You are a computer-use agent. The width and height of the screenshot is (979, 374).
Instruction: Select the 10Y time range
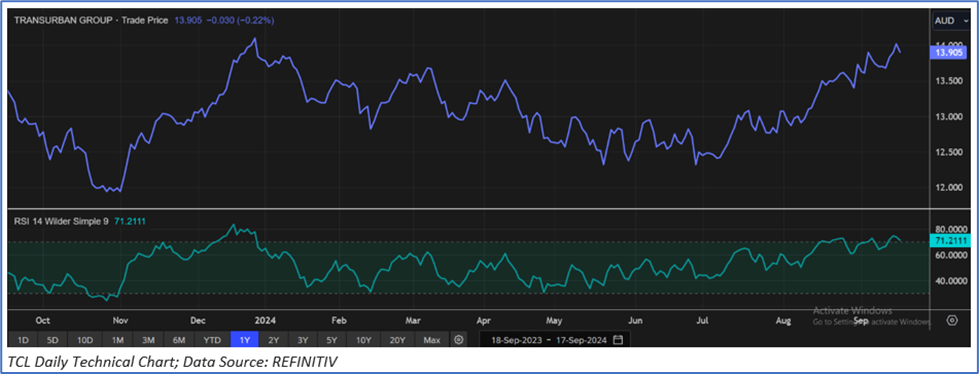[364, 340]
